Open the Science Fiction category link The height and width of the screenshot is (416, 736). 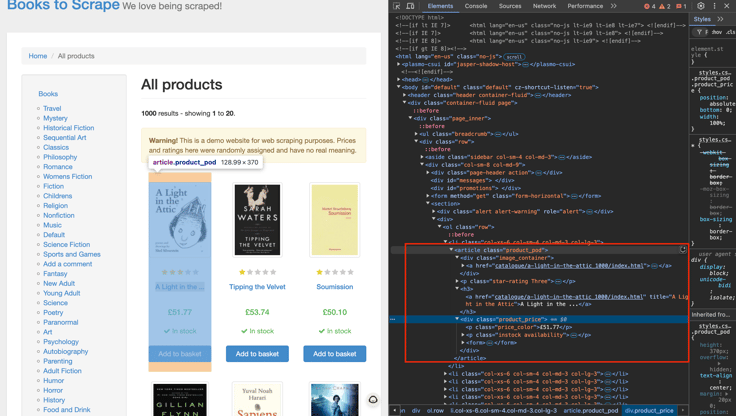[66, 244]
